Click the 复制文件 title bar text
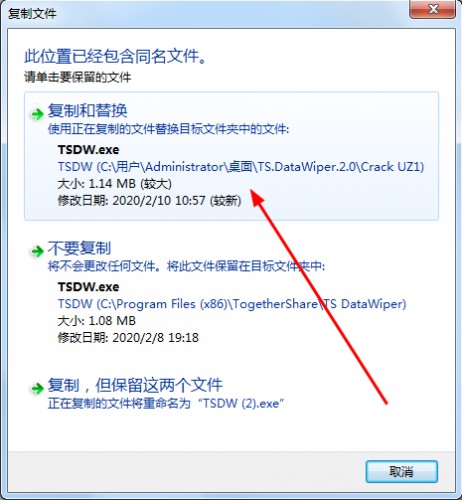Image resolution: width=462 pixels, height=500 pixels. (x=32, y=14)
